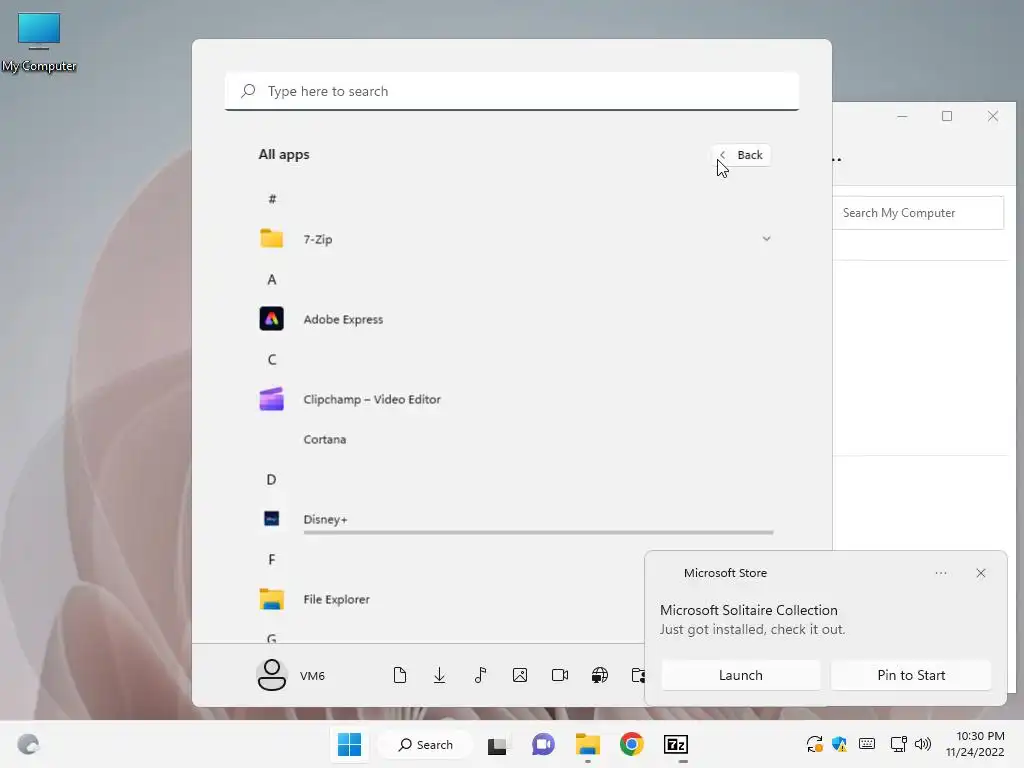Launch Microsoft Solitaire Collection from notification
The width and height of the screenshot is (1024, 768).
click(741, 675)
